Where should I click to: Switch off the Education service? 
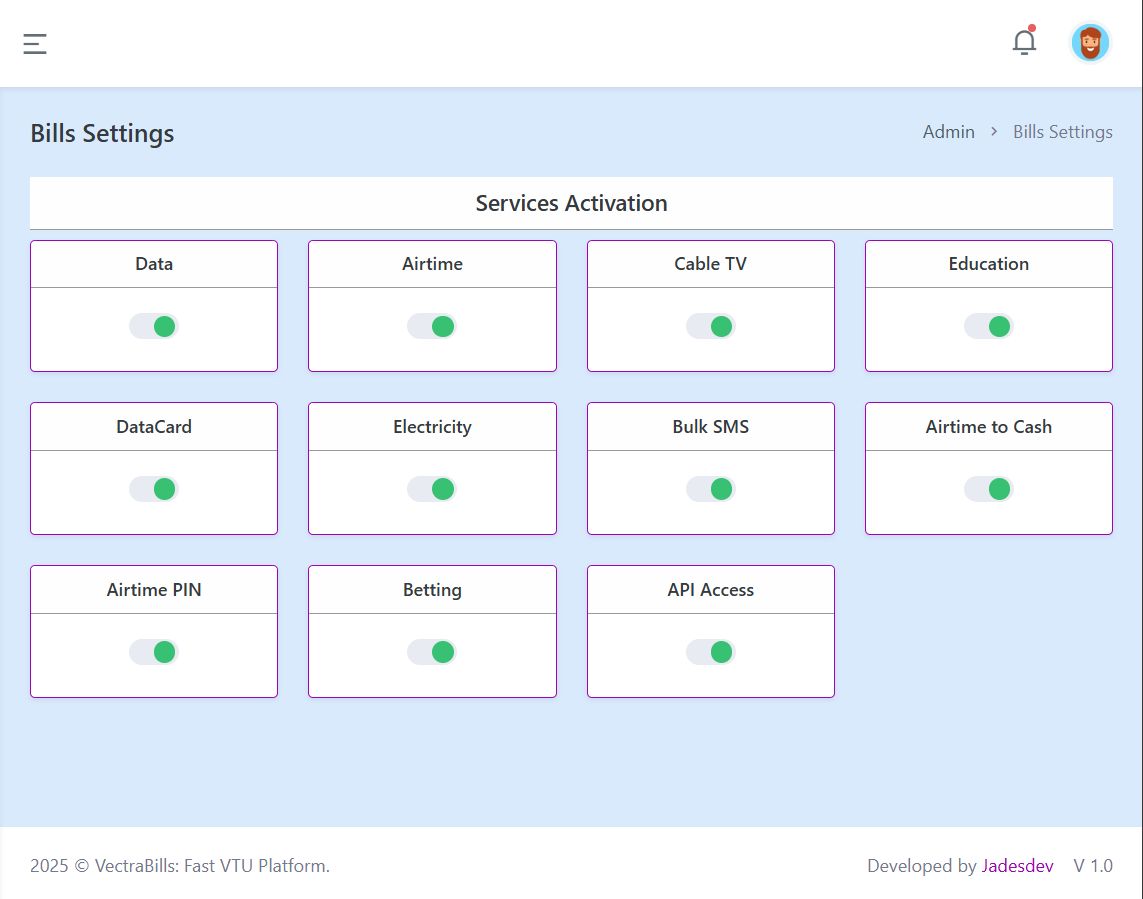[988, 327]
